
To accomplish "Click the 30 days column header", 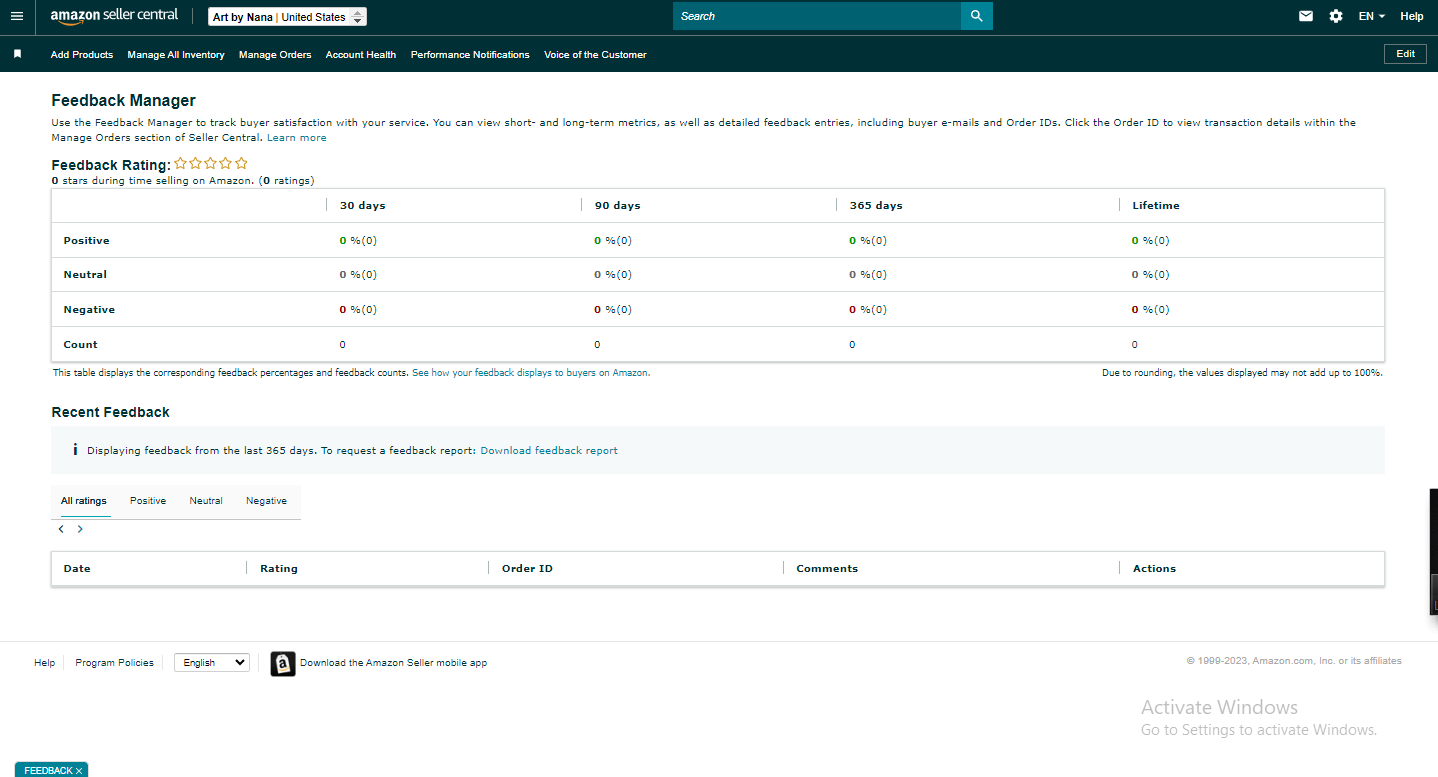I will pyautogui.click(x=362, y=205).
